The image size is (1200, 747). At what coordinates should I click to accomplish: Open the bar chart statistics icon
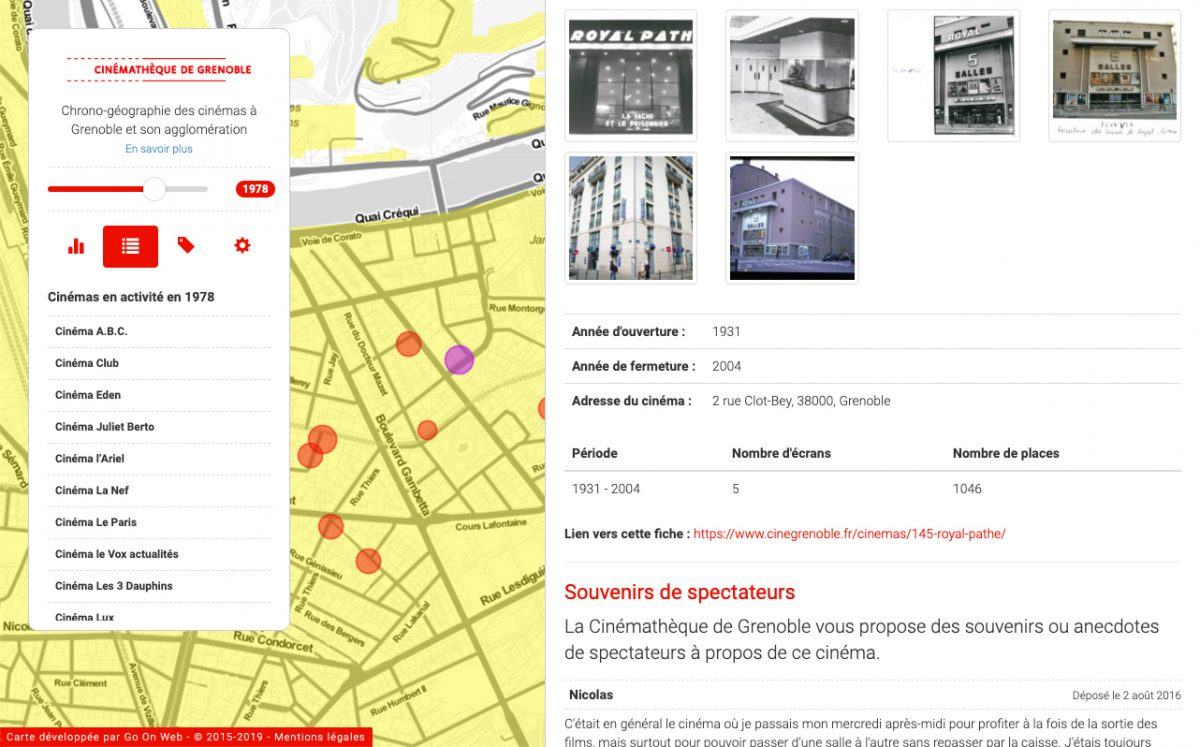(x=76, y=246)
